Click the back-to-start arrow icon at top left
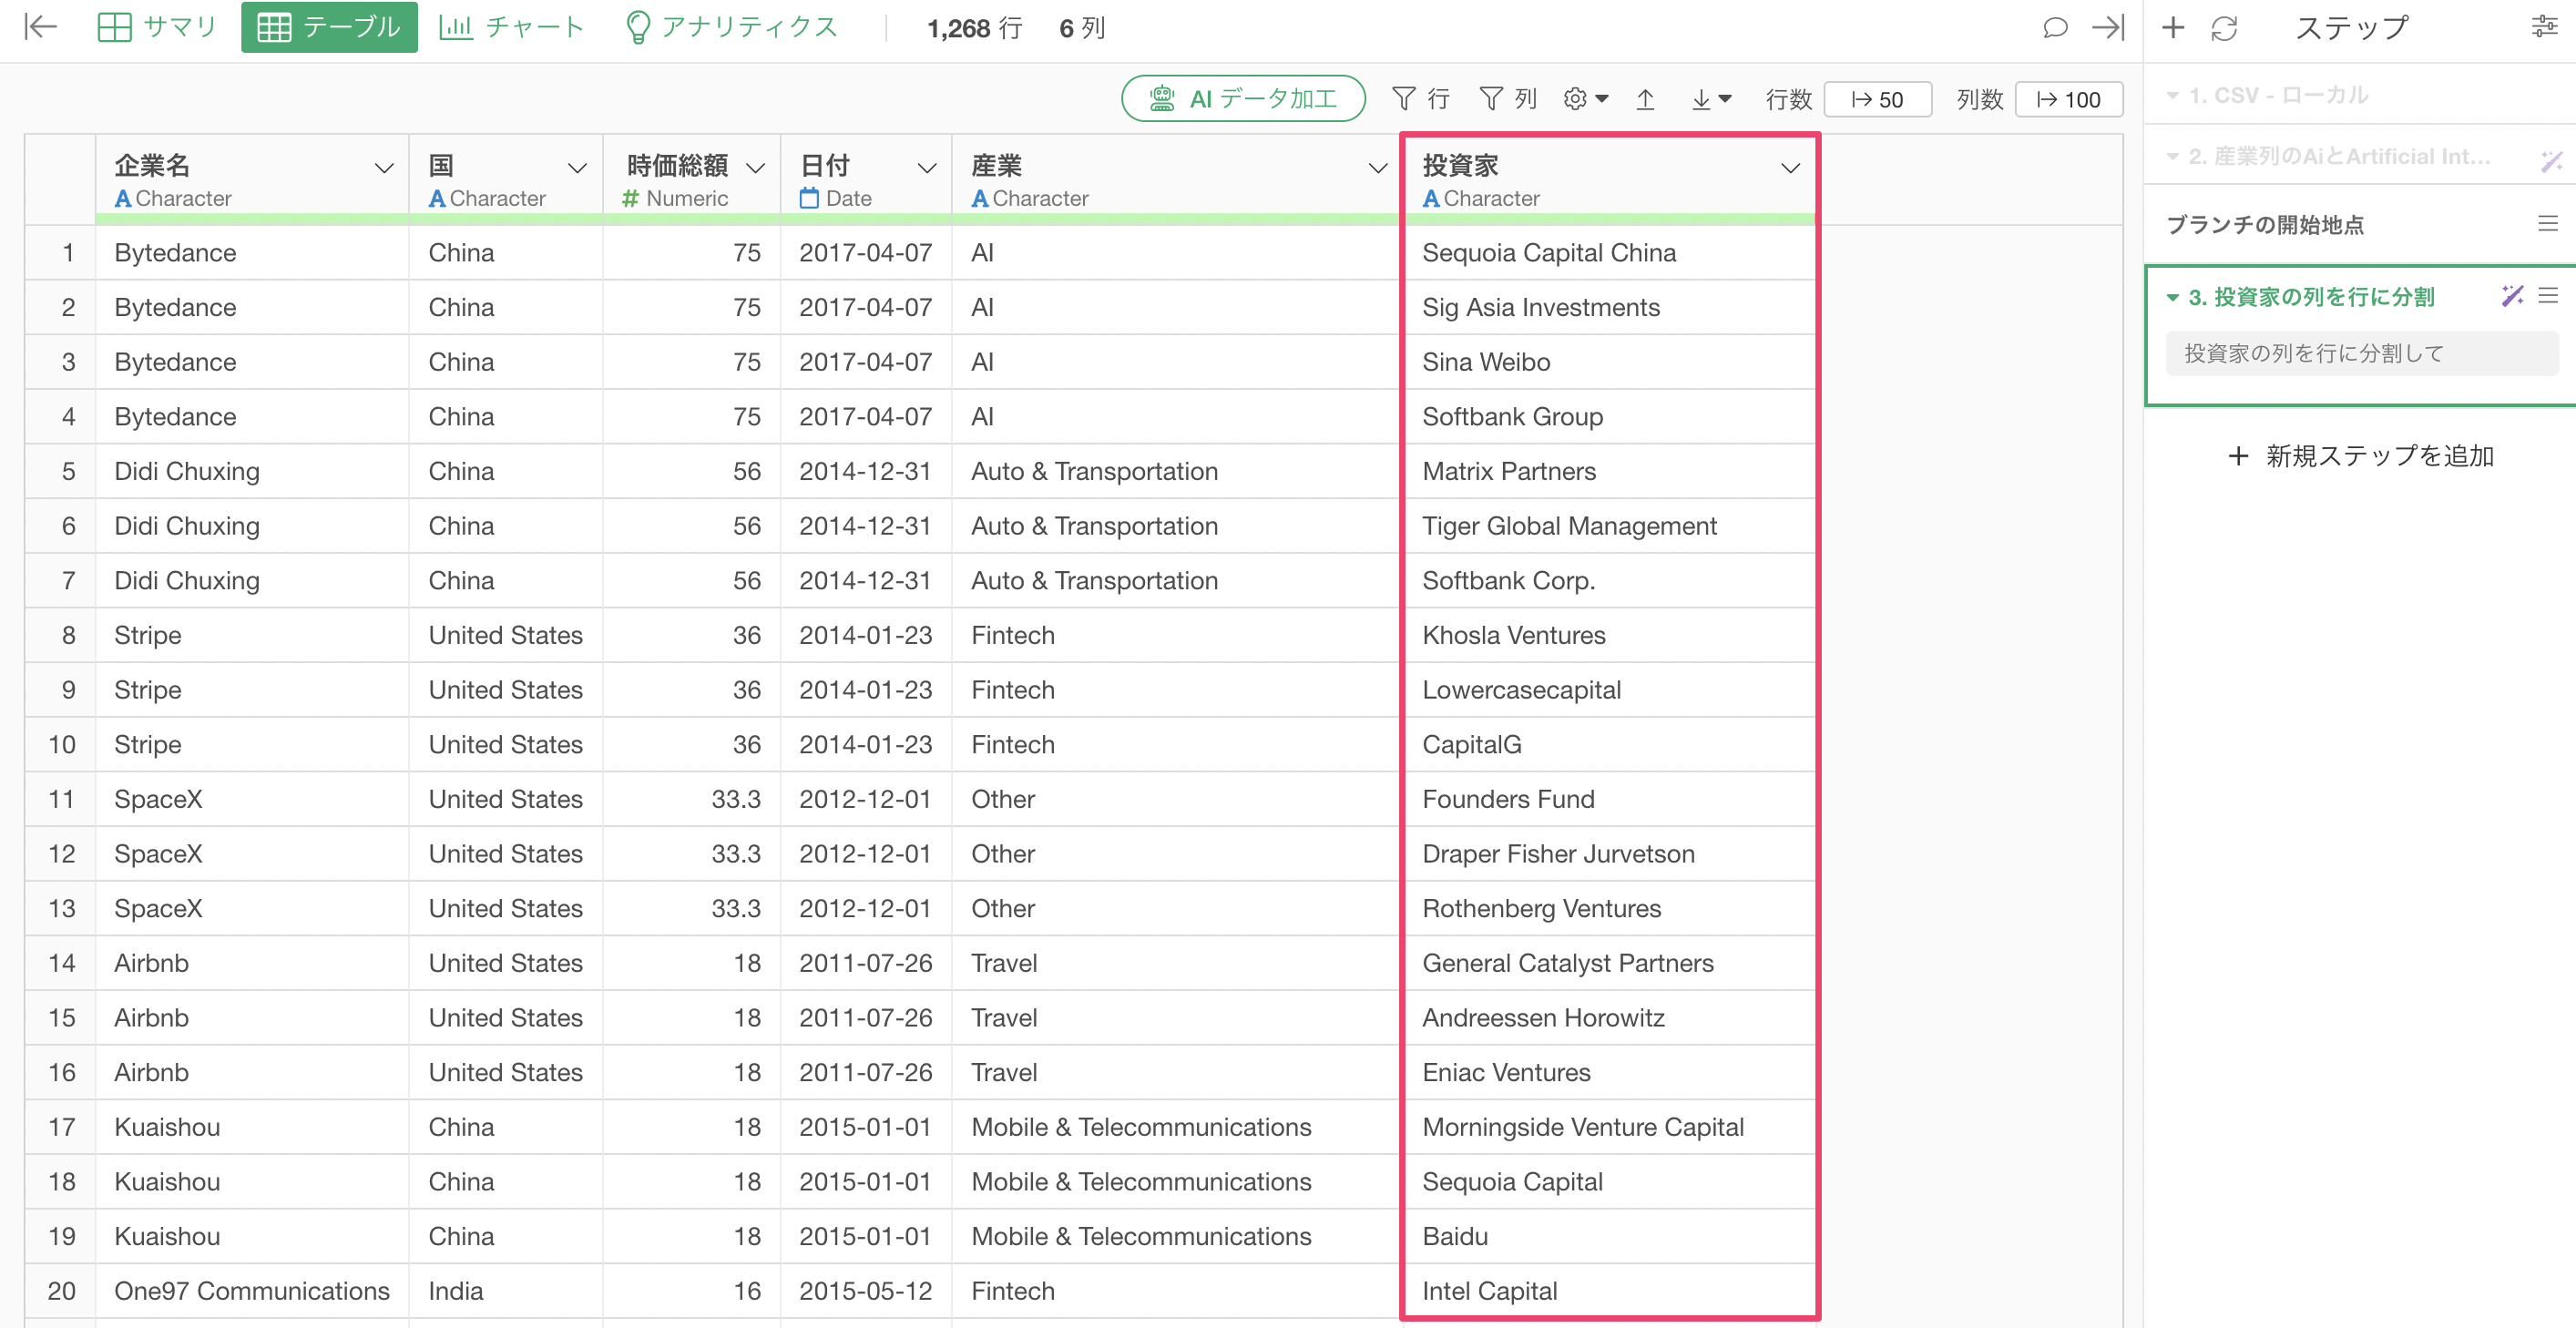This screenshot has height=1328, width=2576. click(x=40, y=27)
